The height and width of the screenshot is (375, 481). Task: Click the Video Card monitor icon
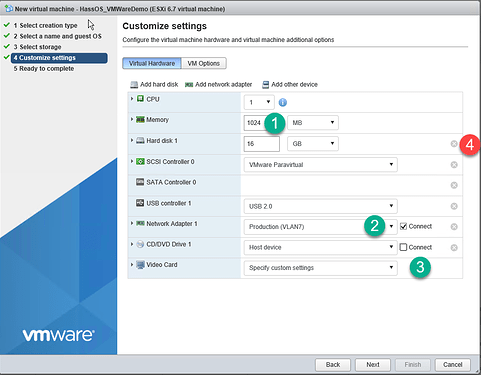click(x=140, y=265)
